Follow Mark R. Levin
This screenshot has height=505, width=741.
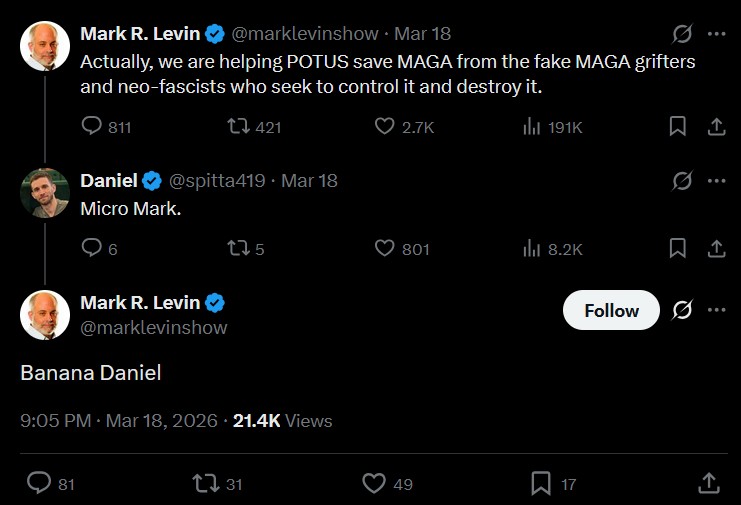click(x=611, y=310)
